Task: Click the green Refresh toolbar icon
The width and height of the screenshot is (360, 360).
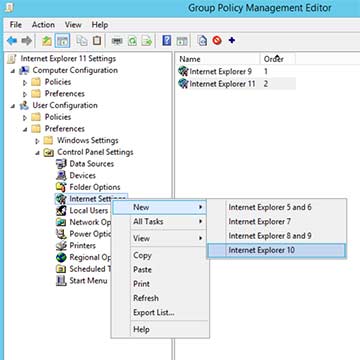Action: [132, 41]
